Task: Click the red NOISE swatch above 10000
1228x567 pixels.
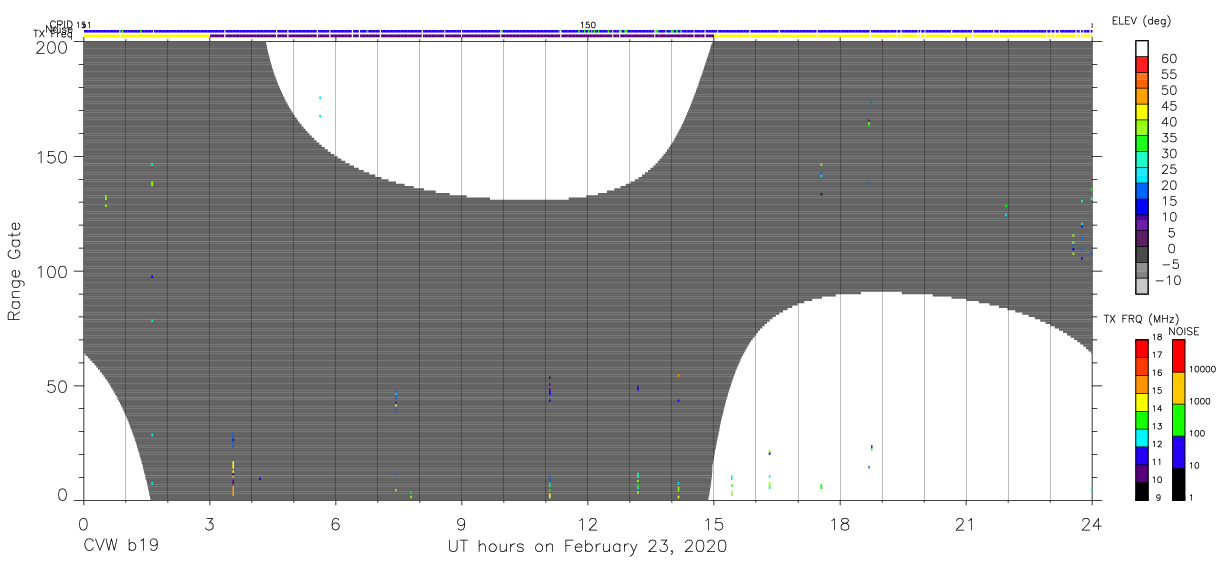Action: pos(1178,356)
